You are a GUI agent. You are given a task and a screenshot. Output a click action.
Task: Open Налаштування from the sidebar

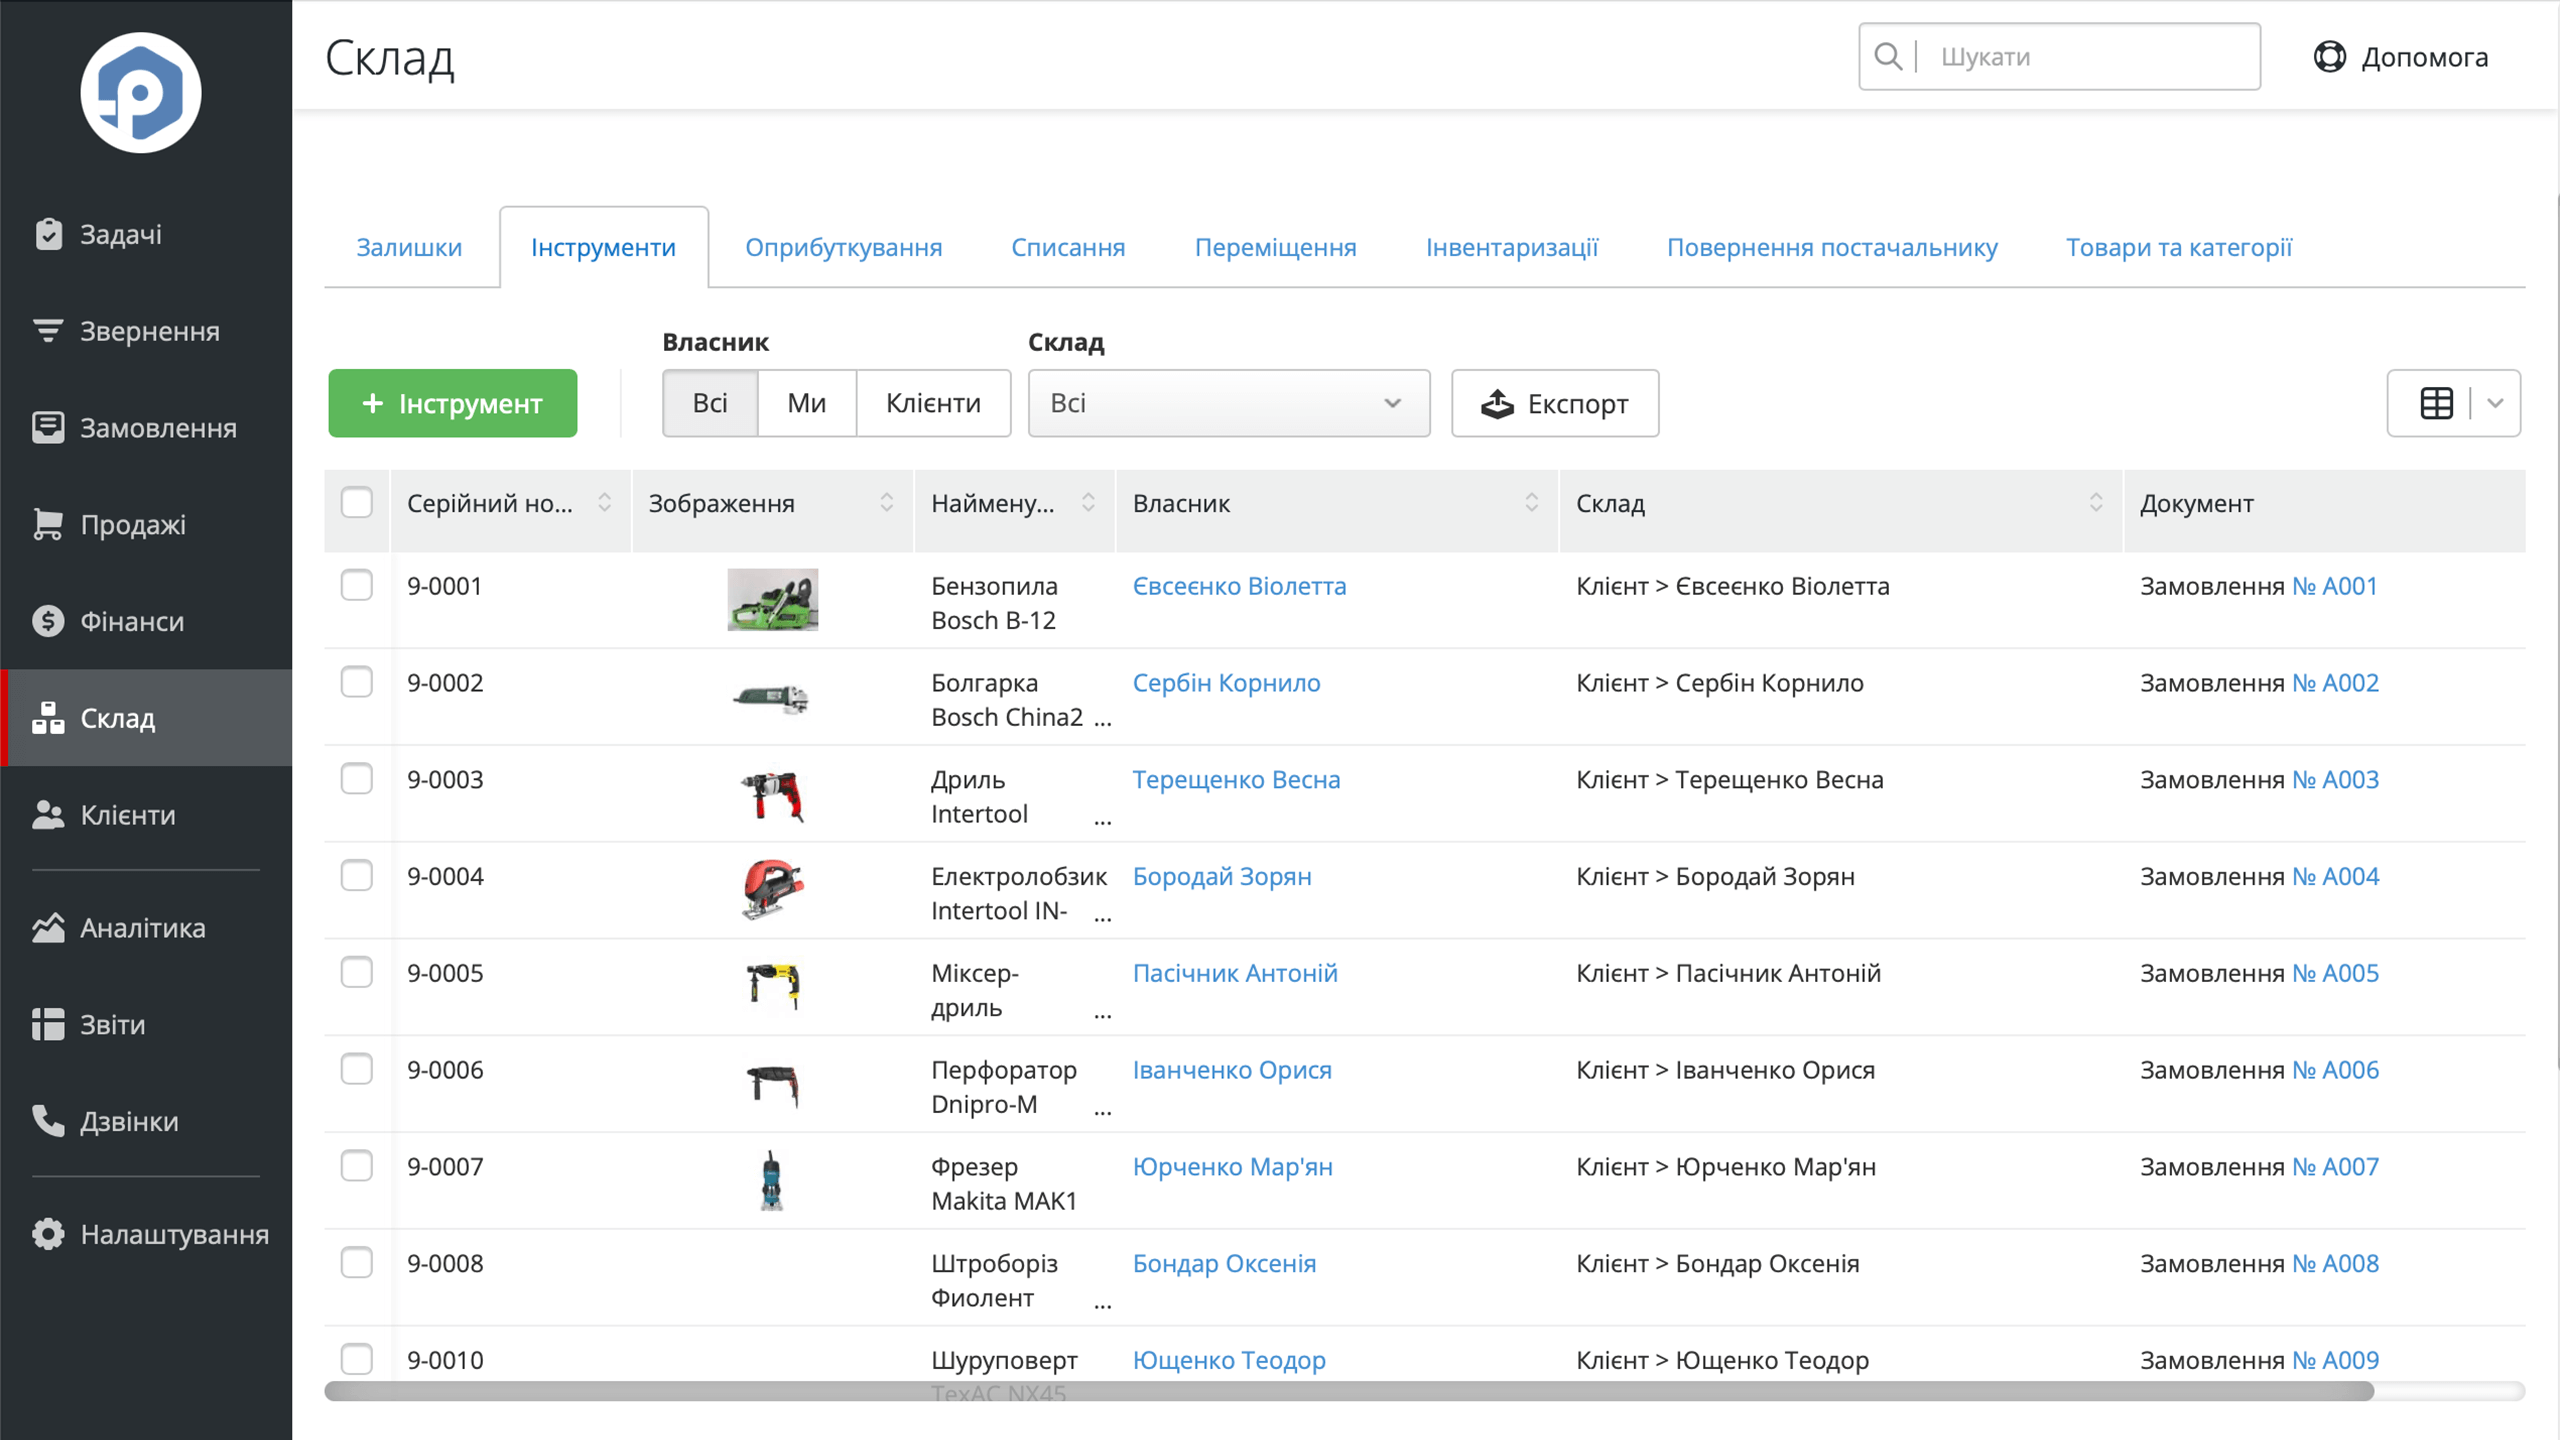pyautogui.click(x=146, y=1235)
